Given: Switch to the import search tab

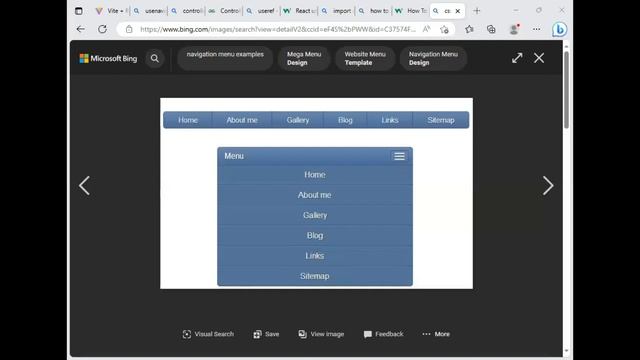Looking at the screenshot, I should (337, 11).
